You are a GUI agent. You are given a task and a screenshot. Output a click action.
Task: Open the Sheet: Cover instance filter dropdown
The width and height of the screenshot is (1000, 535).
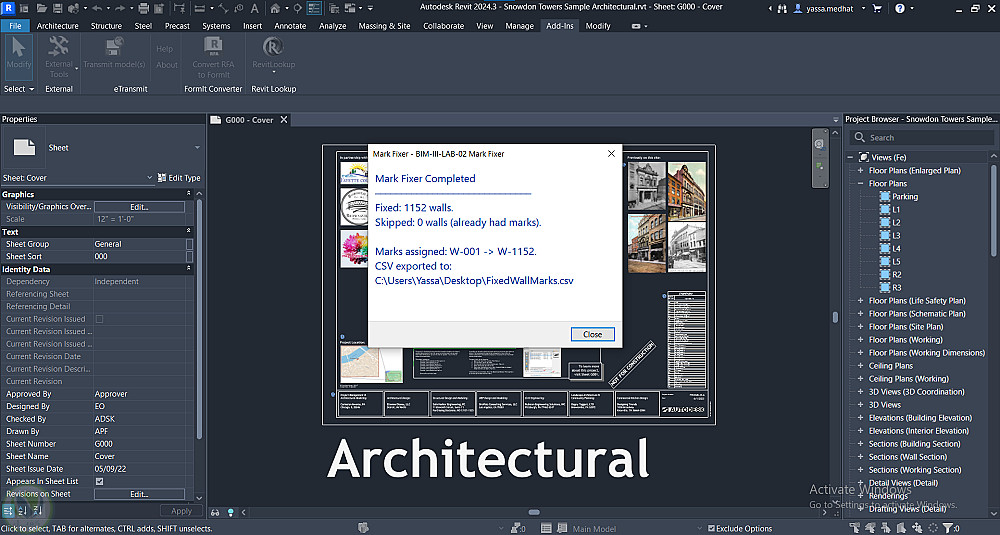150,177
